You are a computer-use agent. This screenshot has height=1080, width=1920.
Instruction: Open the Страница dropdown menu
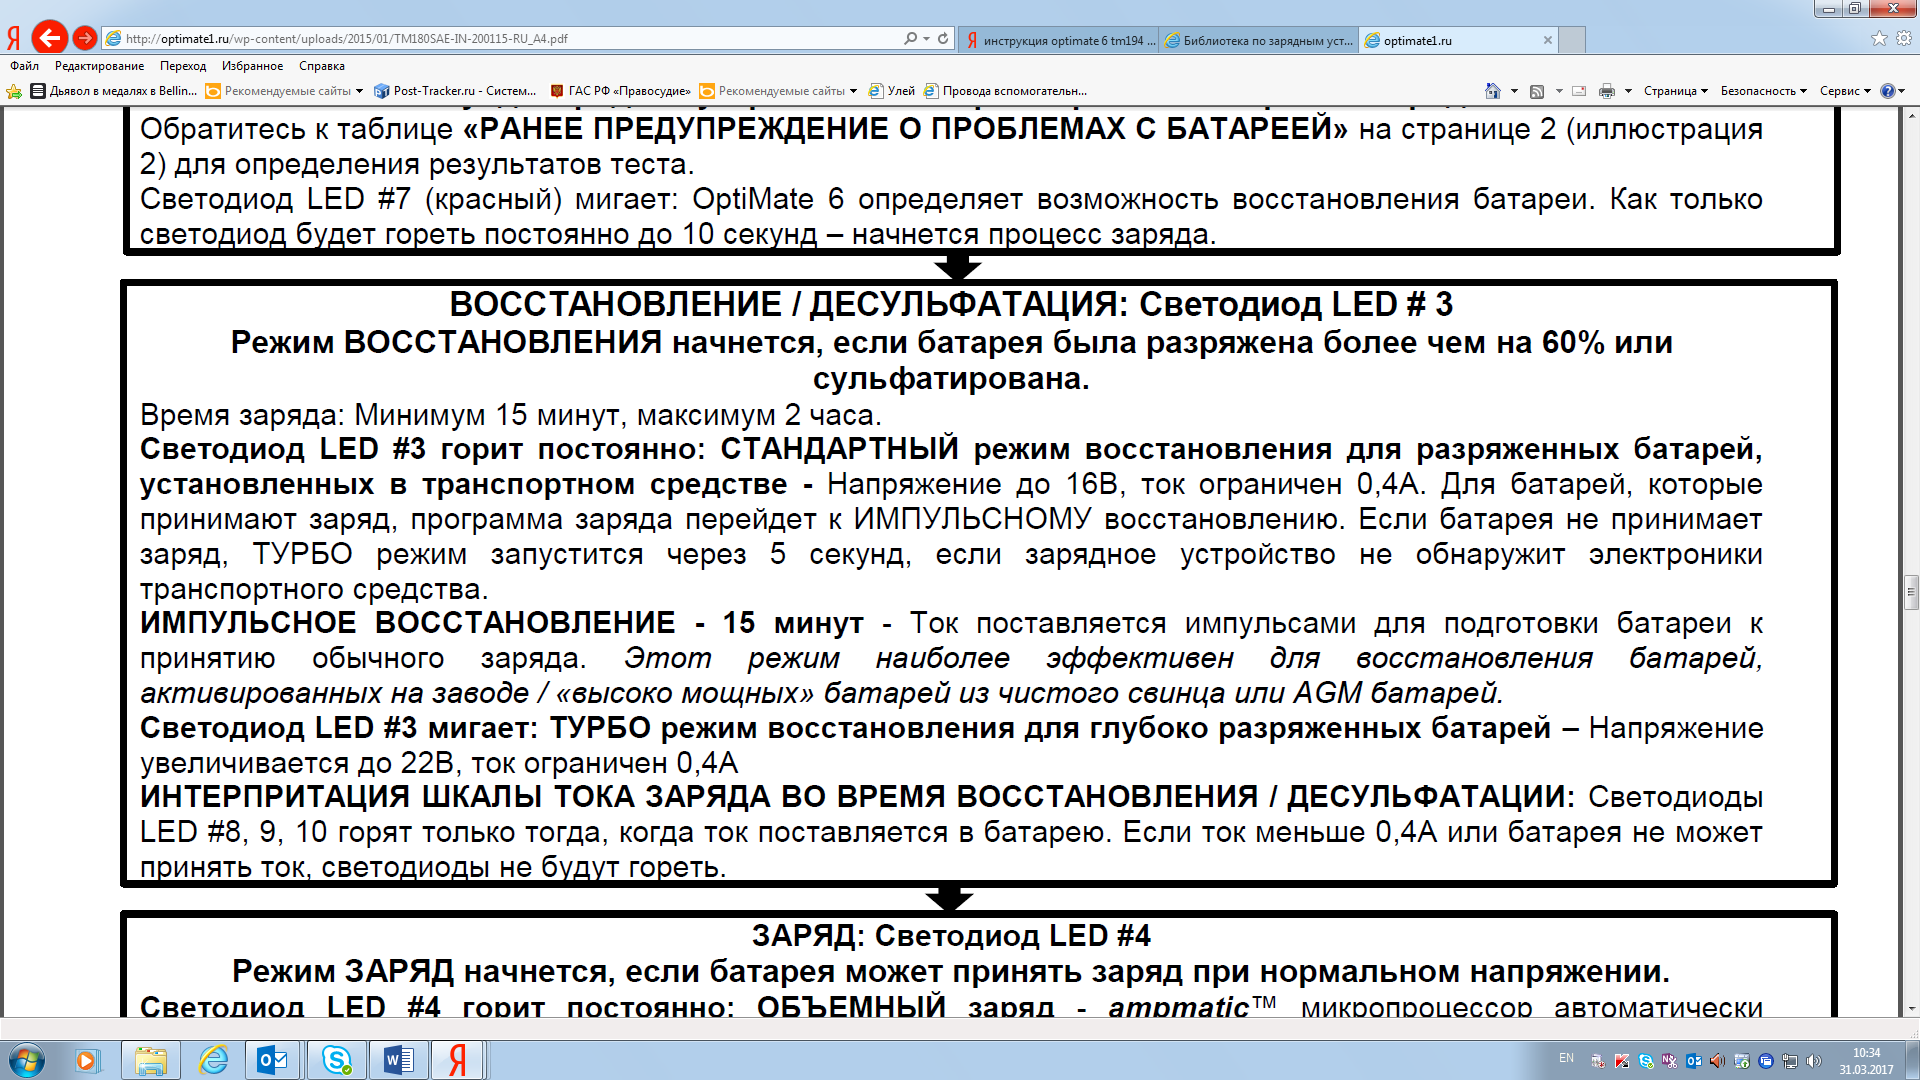pyautogui.click(x=1675, y=91)
